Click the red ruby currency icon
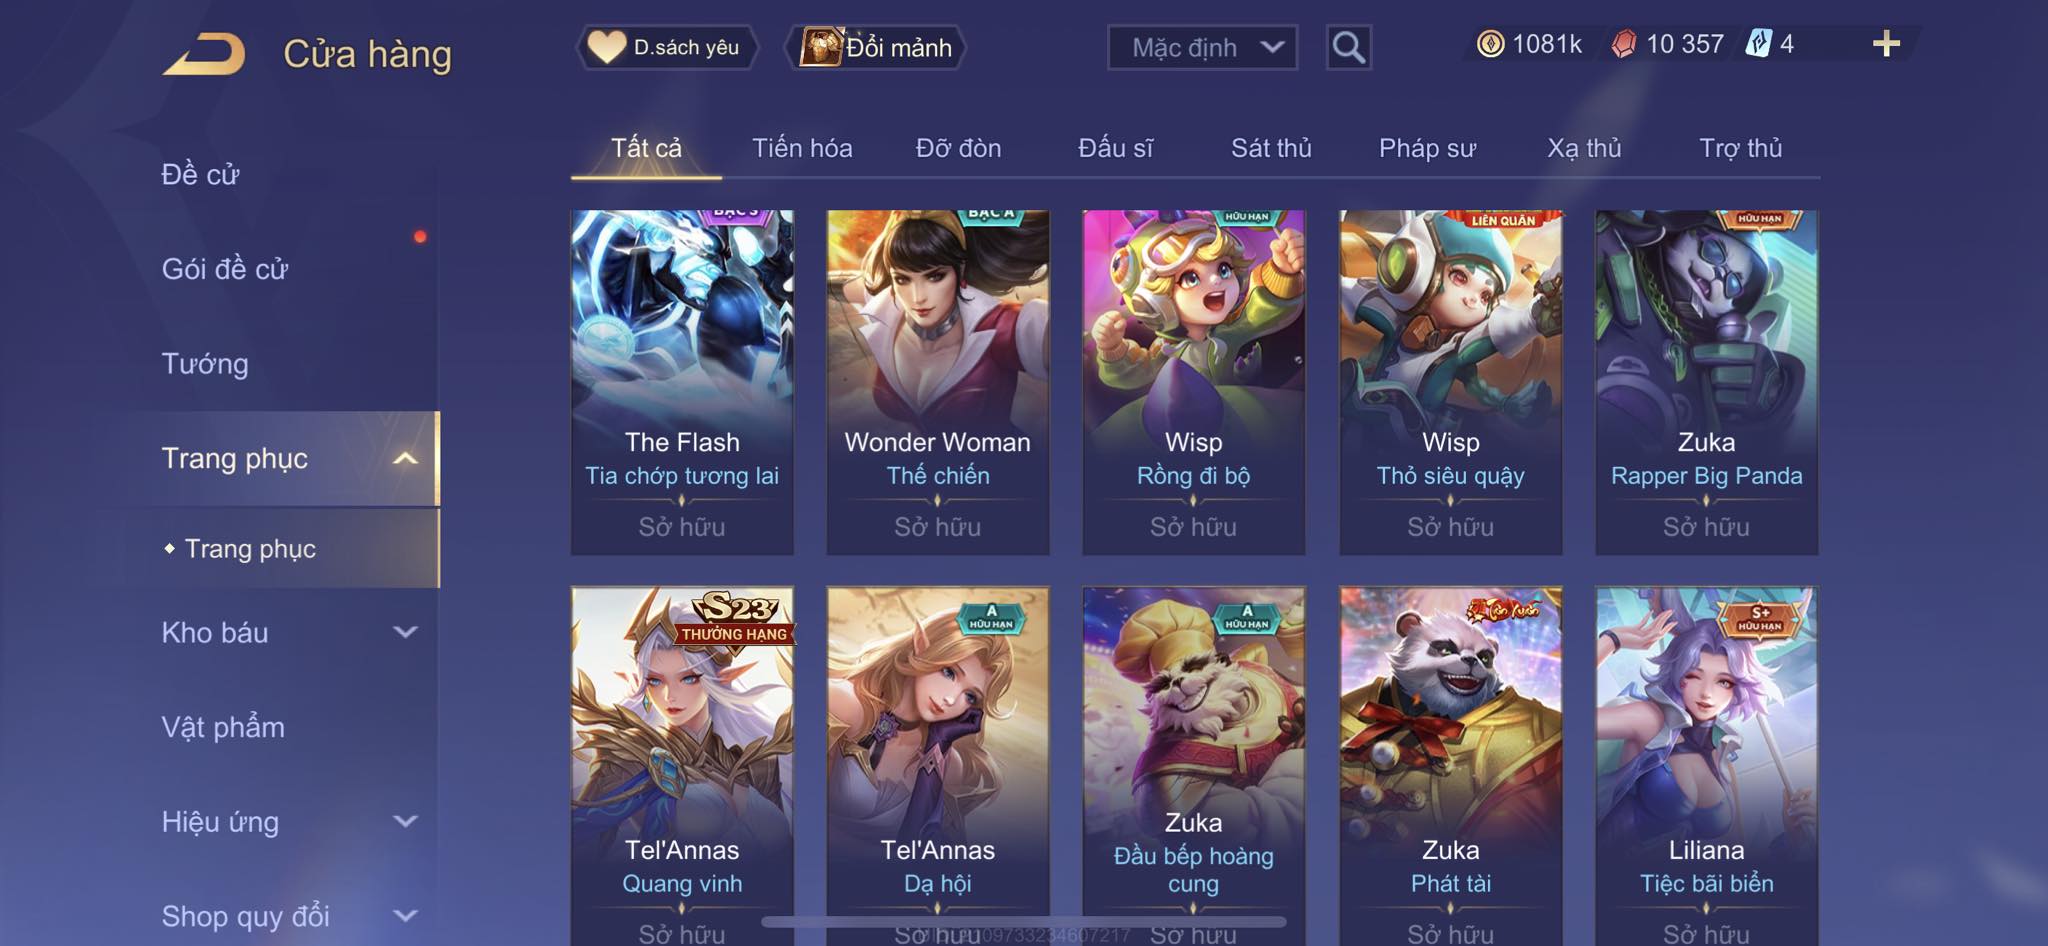The width and height of the screenshot is (2048, 946). click(1624, 44)
